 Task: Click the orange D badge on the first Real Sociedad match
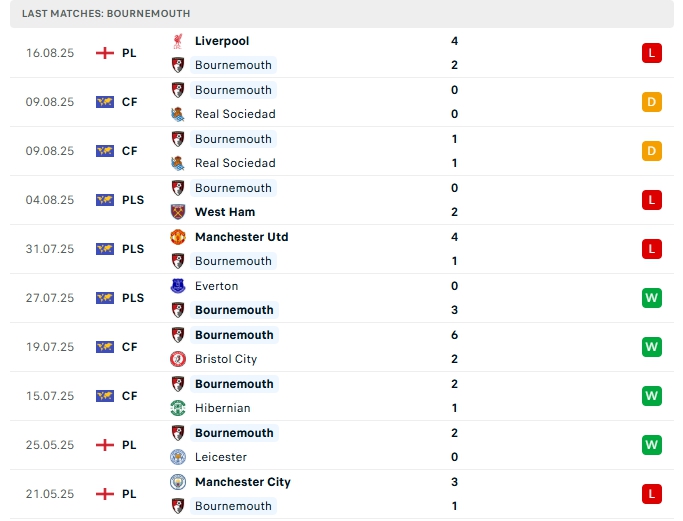click(652, 102)
